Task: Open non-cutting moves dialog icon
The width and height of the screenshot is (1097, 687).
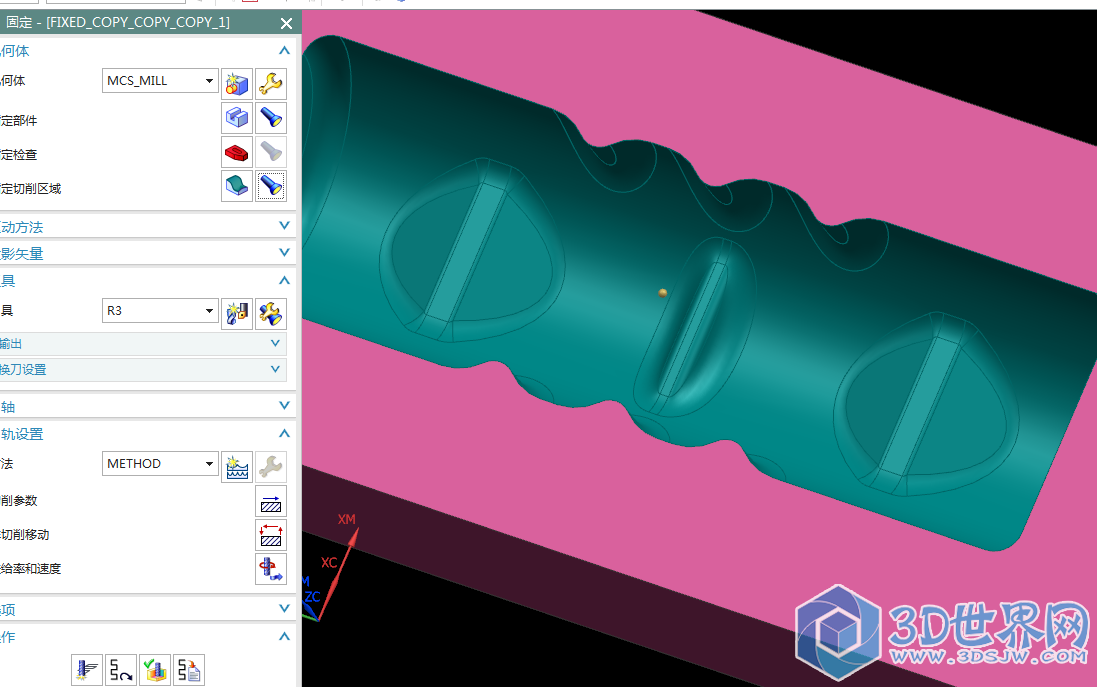Action: [271, 535]
